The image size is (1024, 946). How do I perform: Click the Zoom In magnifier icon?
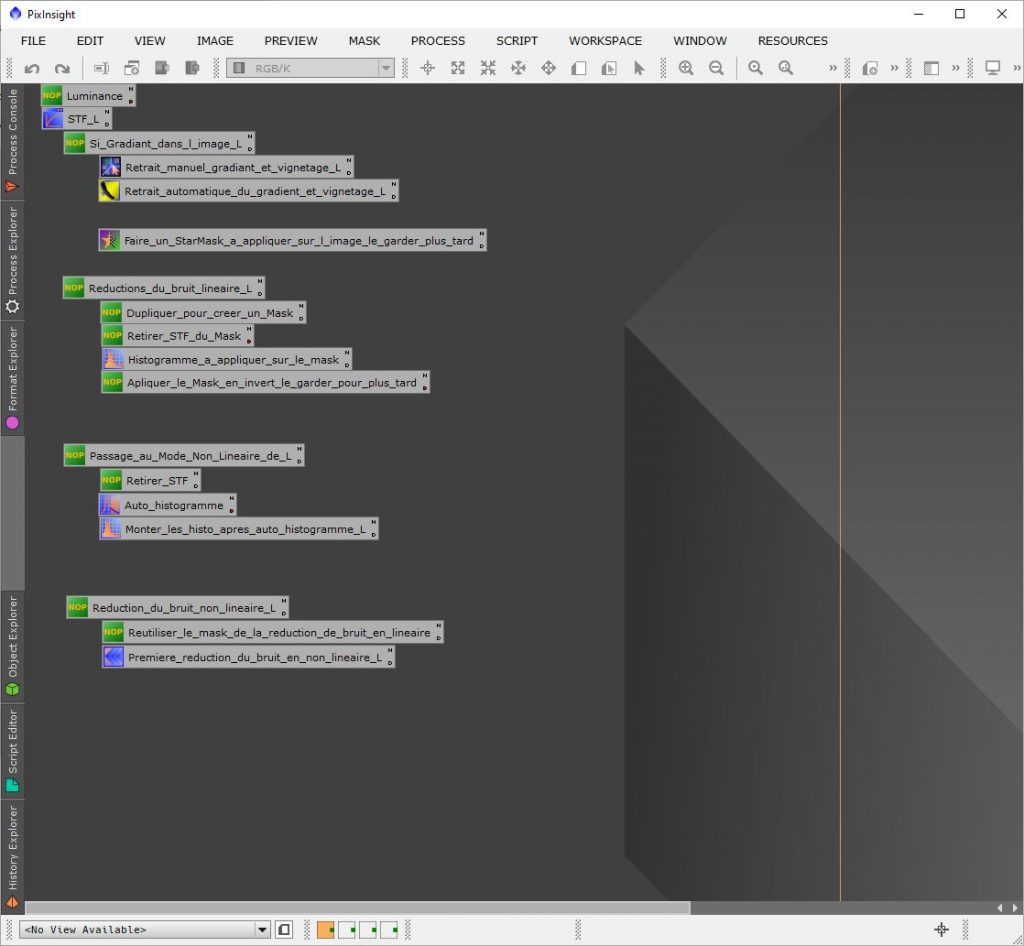[686, 68]
